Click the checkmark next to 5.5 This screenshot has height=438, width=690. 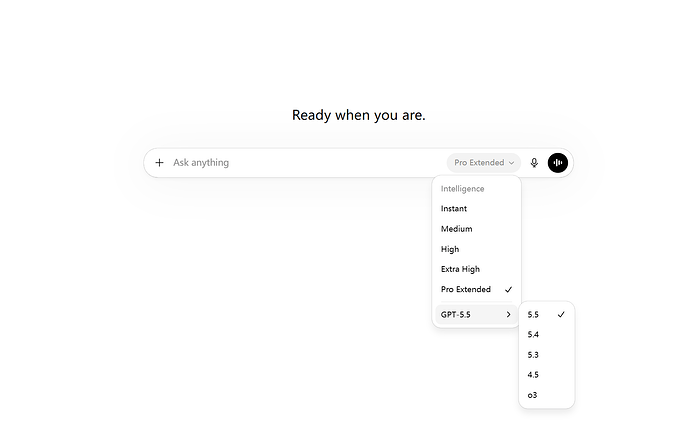pyautogui.click(x=561, y=315)
